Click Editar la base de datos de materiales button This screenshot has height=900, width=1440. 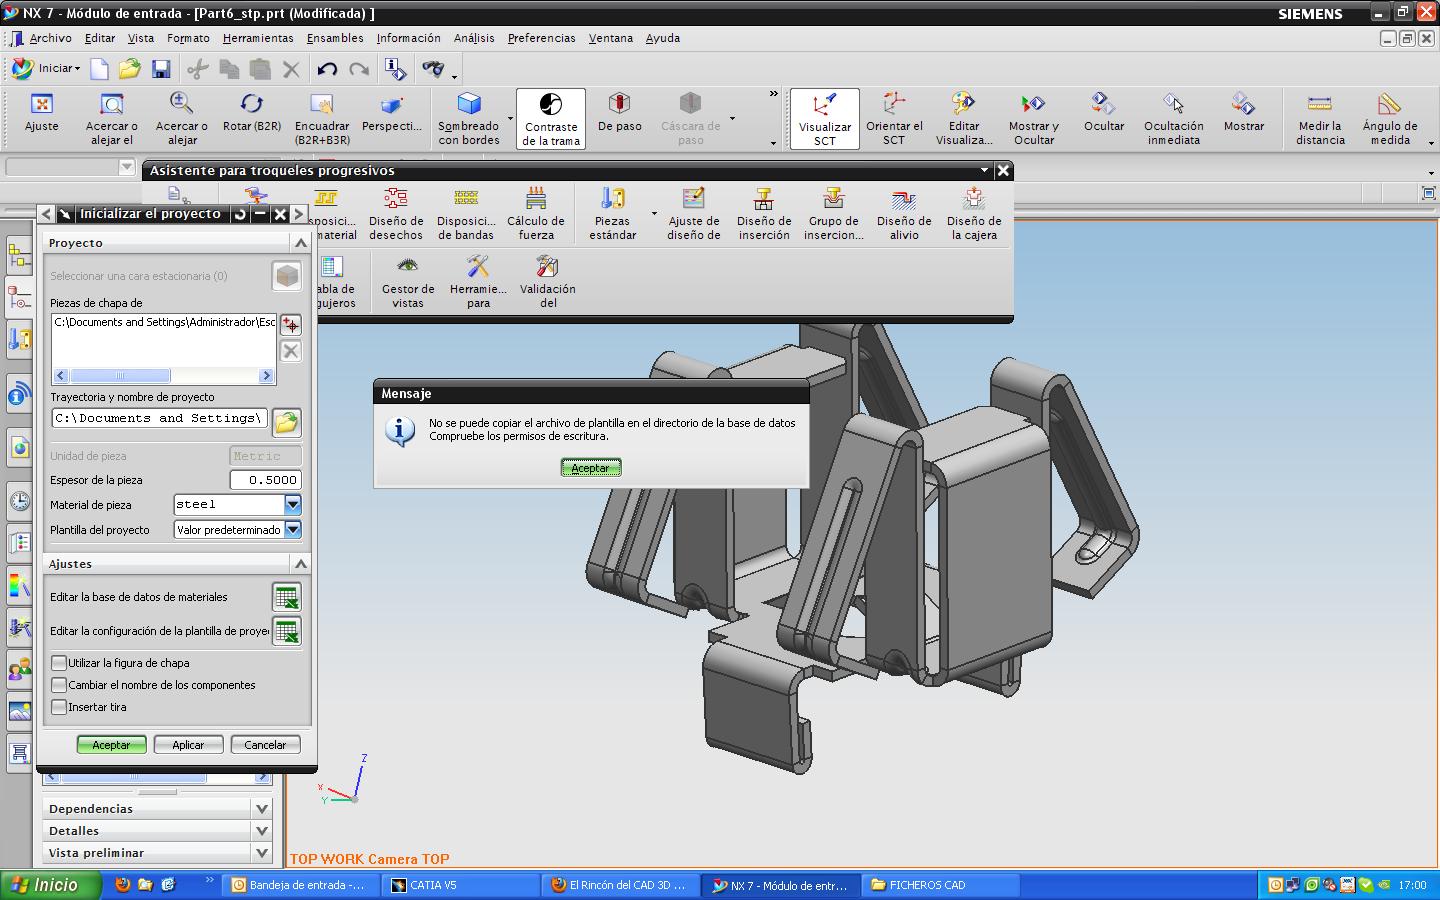pos(286,597)
